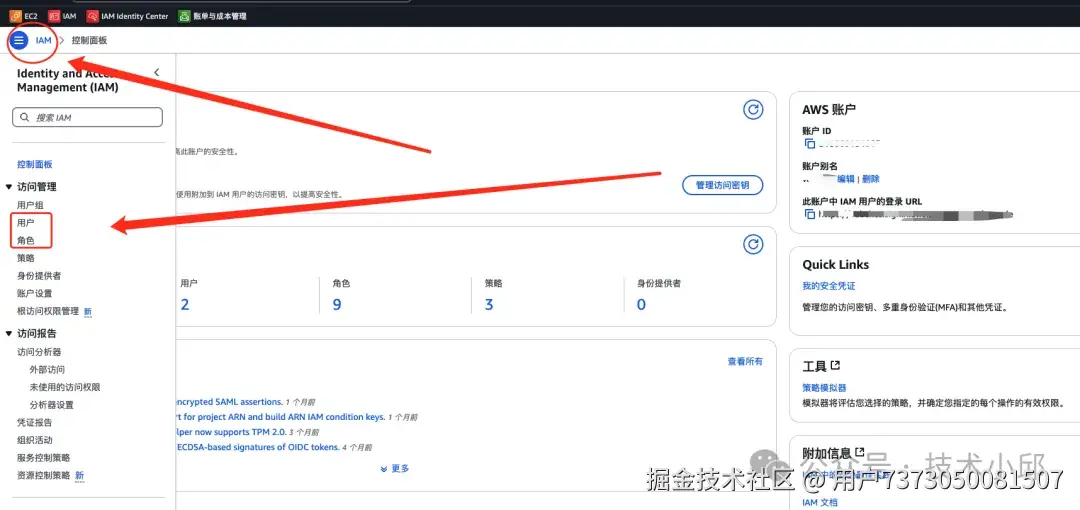Viewport: 1080px width, 510px height.
Task: Focus the 搜索 IAM search field
Action: [87, 117]
